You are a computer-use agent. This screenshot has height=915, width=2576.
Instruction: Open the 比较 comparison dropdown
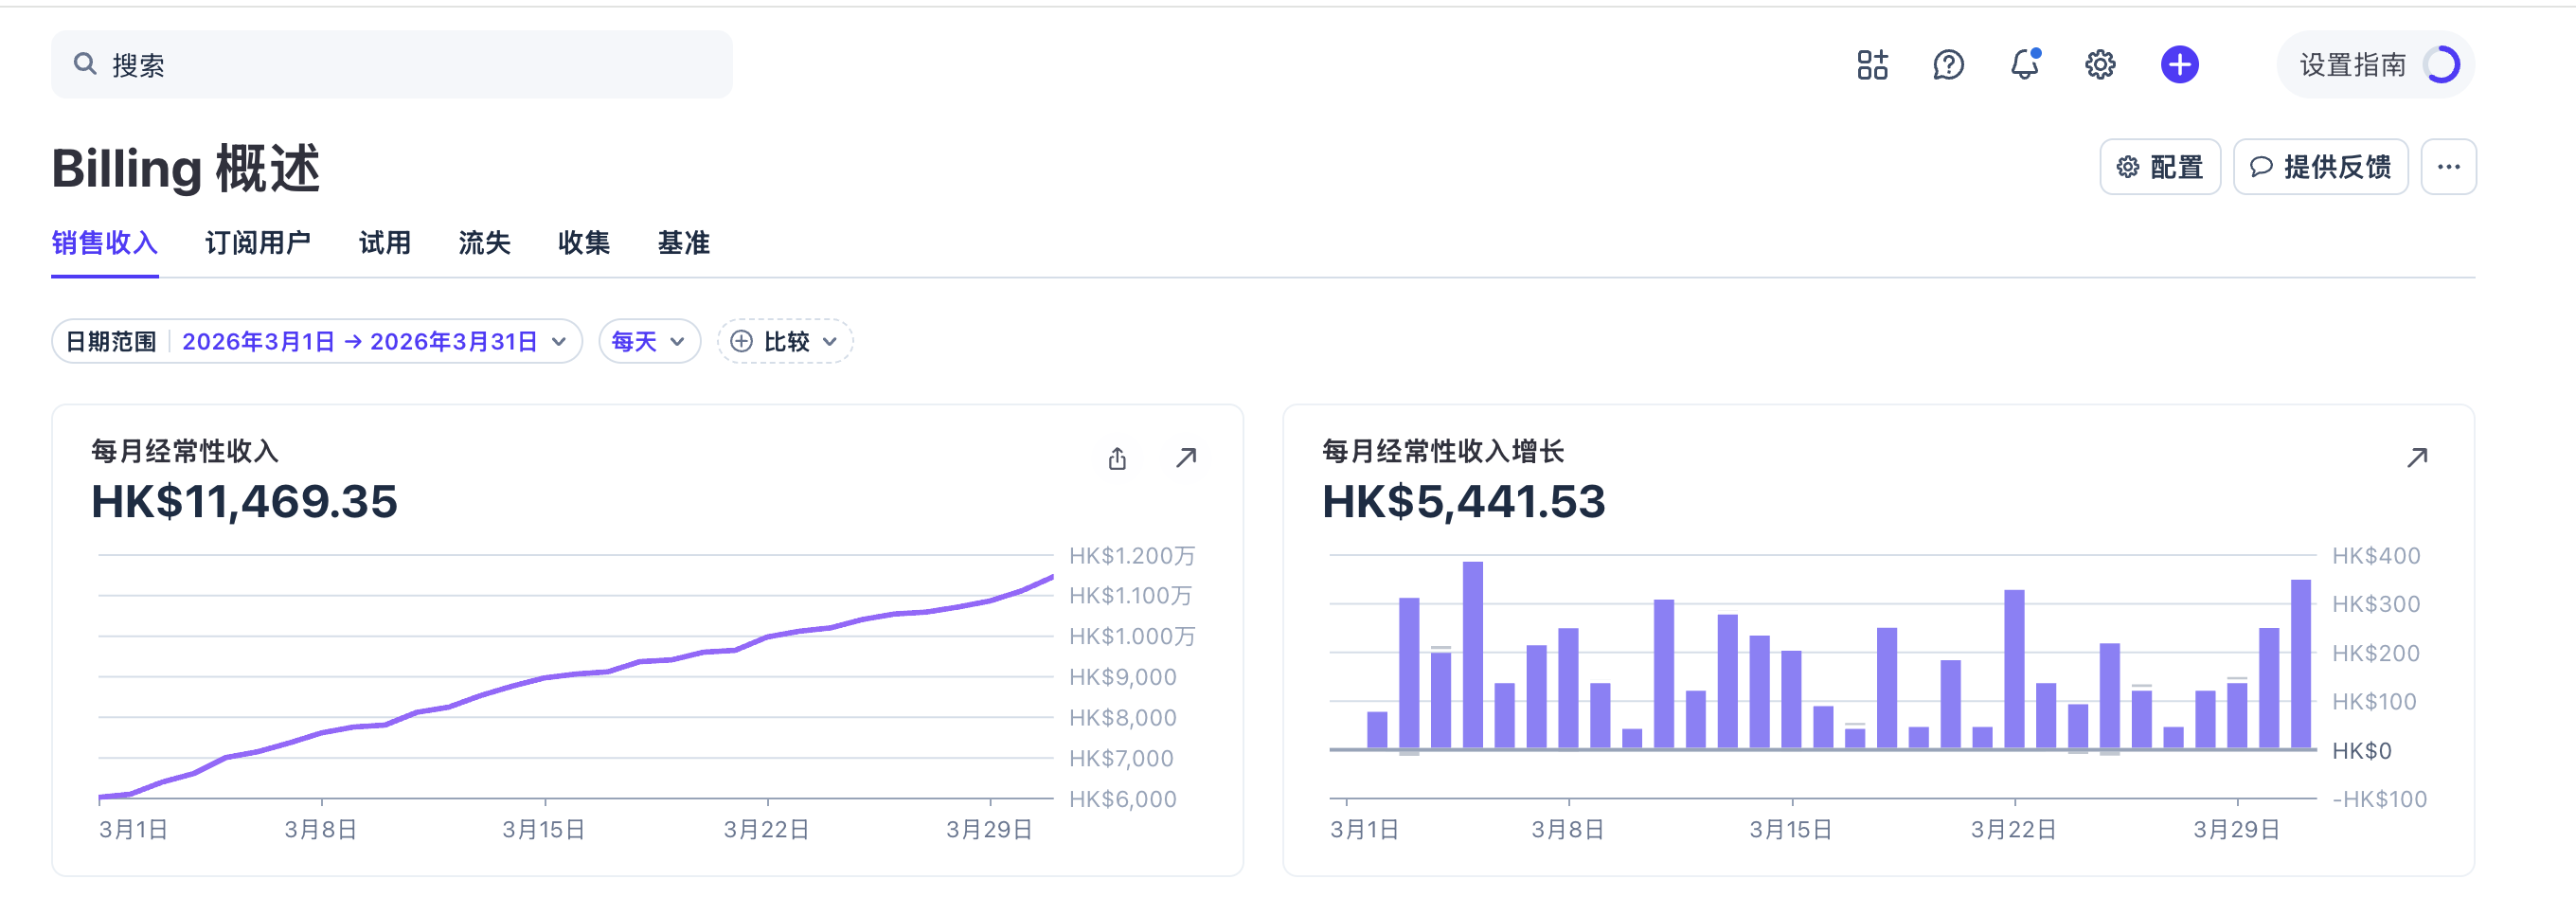[x=784, y=342]
